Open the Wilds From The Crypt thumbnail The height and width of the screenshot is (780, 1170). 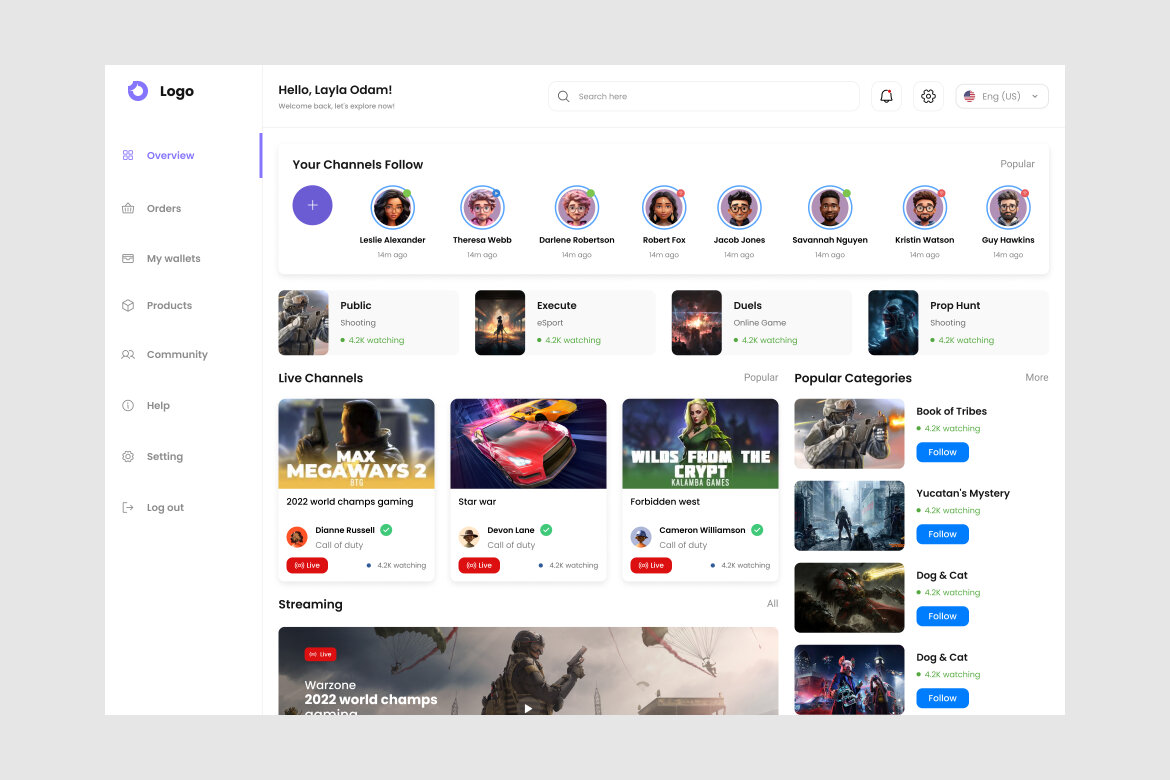pyautogui.click(x=700, y=443)
